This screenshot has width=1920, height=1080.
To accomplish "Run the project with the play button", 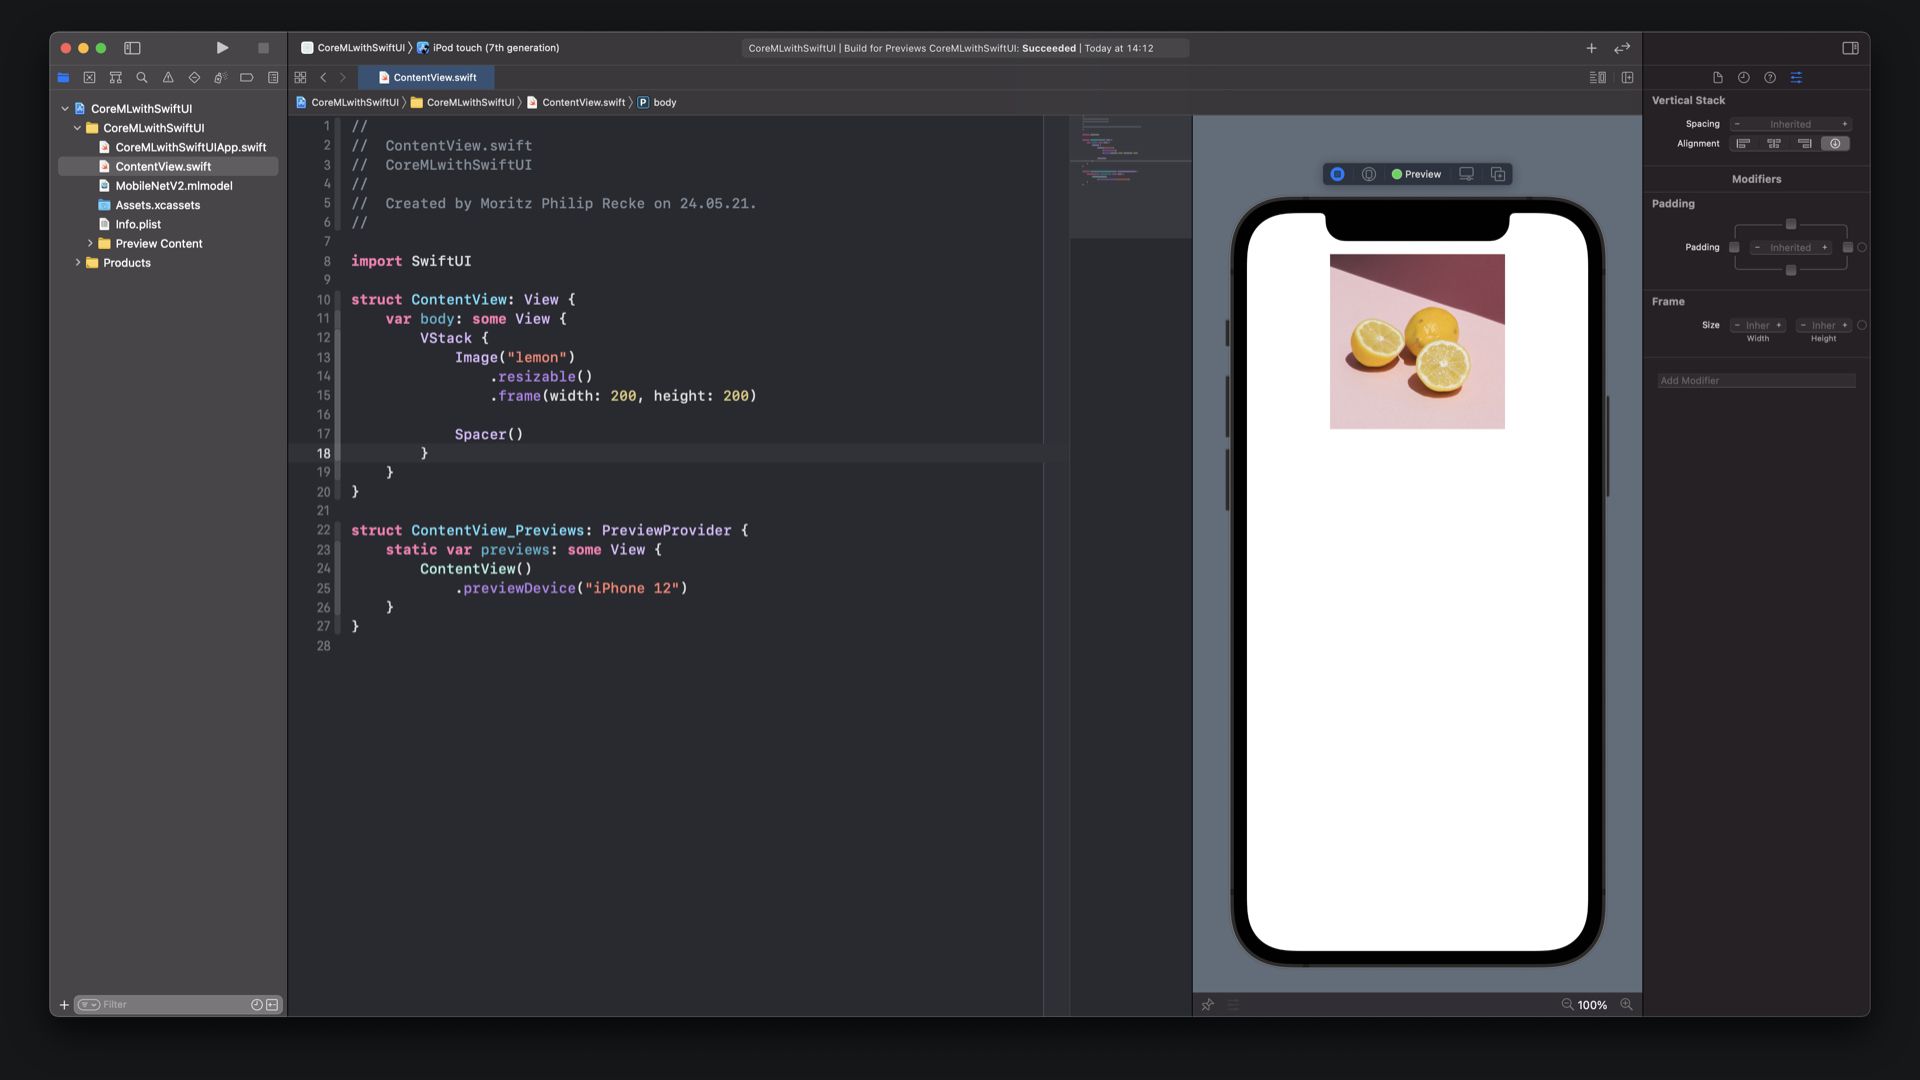I will pos(222,48).
